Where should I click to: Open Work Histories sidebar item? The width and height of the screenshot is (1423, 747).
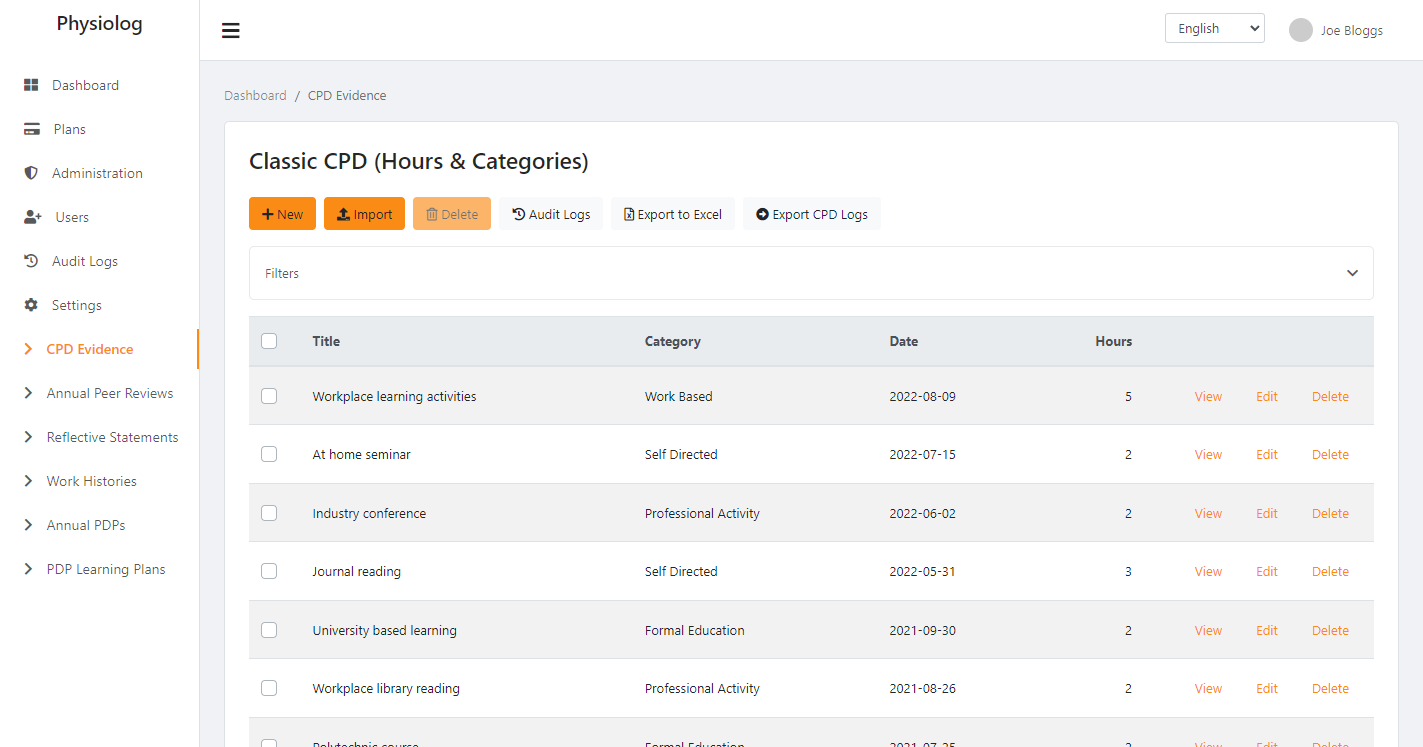(x=91, y=481)
